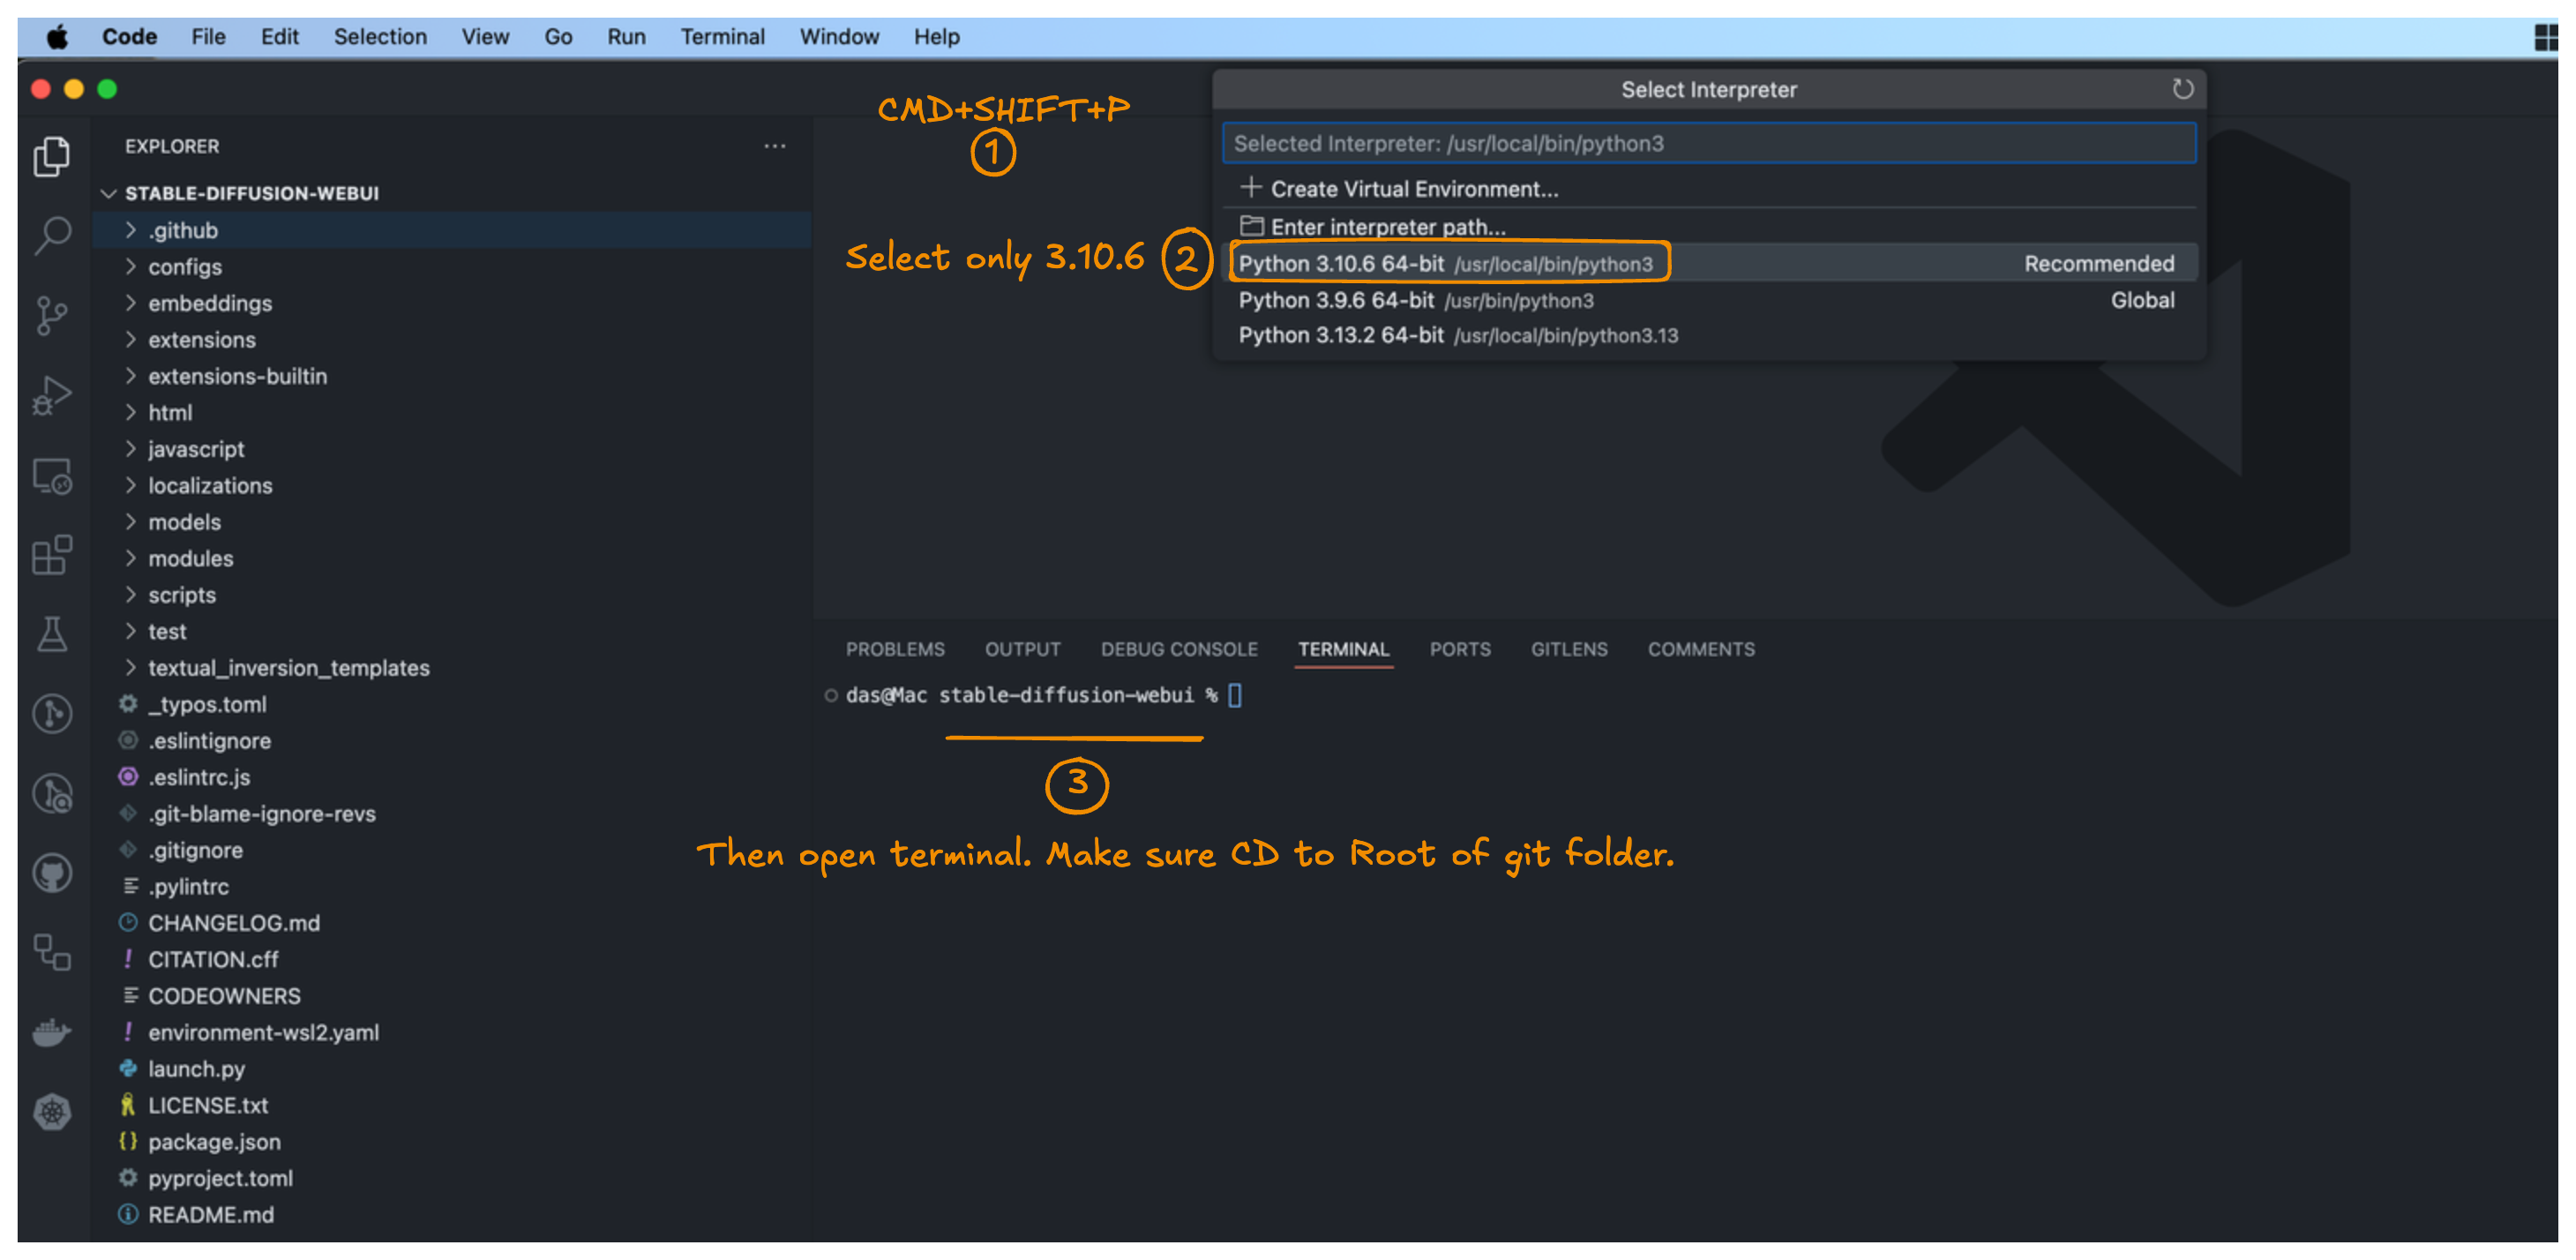Open the GitHub view in activity bar

[52, 873]
